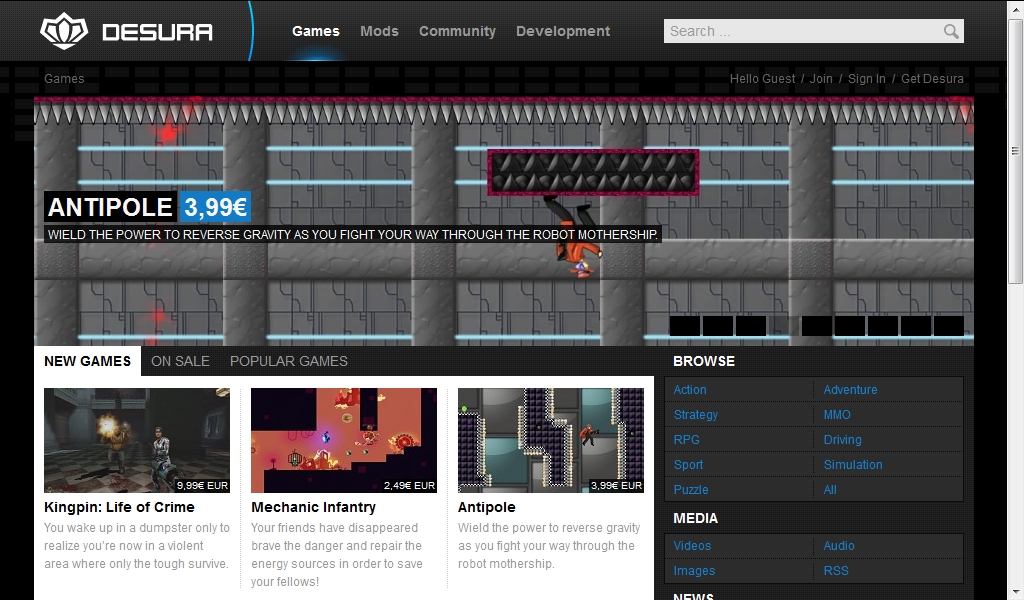The height and width of the screenshot is (600, 1024).
Task: Browse the Puzzle genre
Action: pyautogui.click(x=691, y=490)
